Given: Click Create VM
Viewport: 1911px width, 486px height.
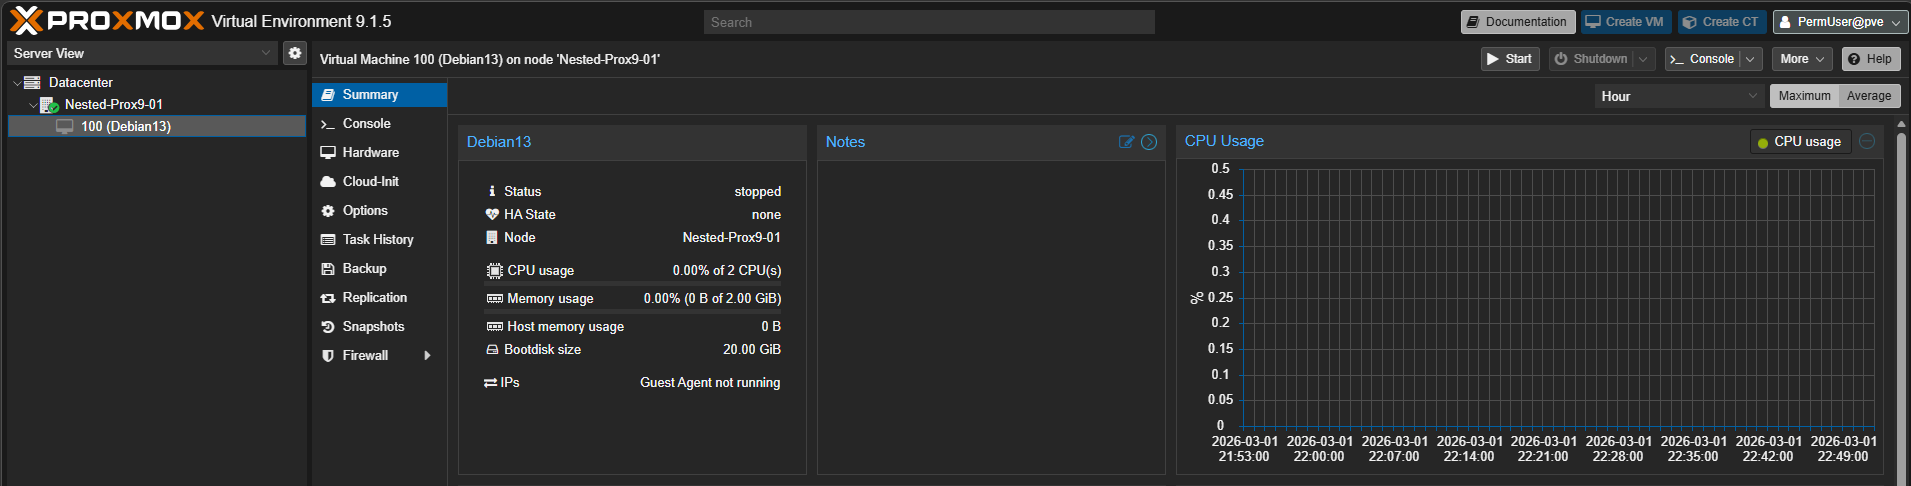Looking at the screenshot, I should tap(1624, 22).
